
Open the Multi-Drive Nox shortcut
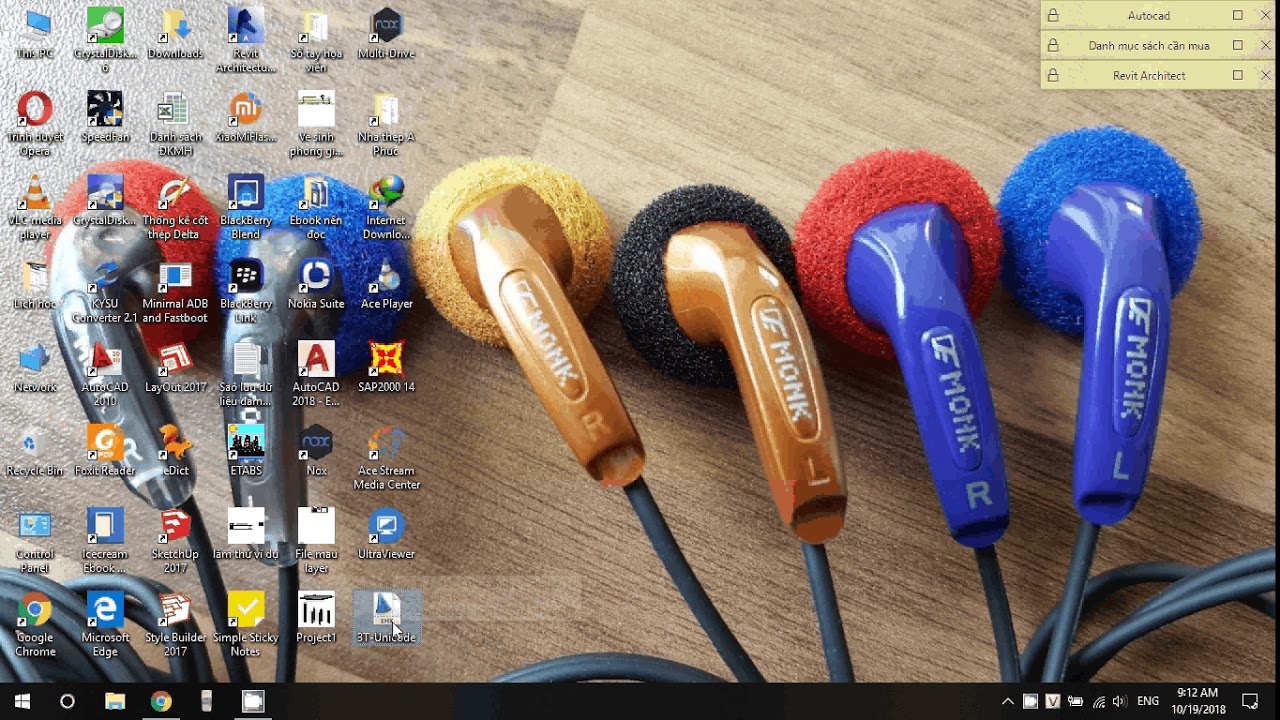386,34
